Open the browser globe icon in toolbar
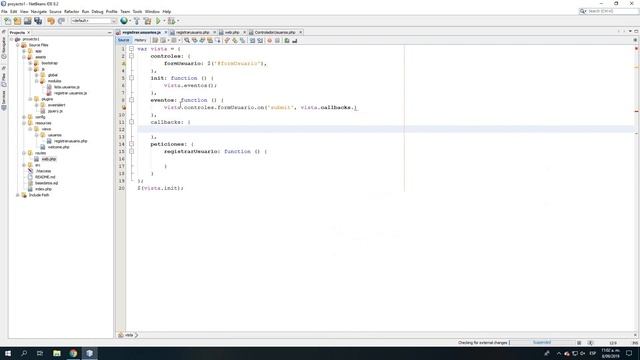Viewport: 640px width, 360px height. tap(124, 21)
